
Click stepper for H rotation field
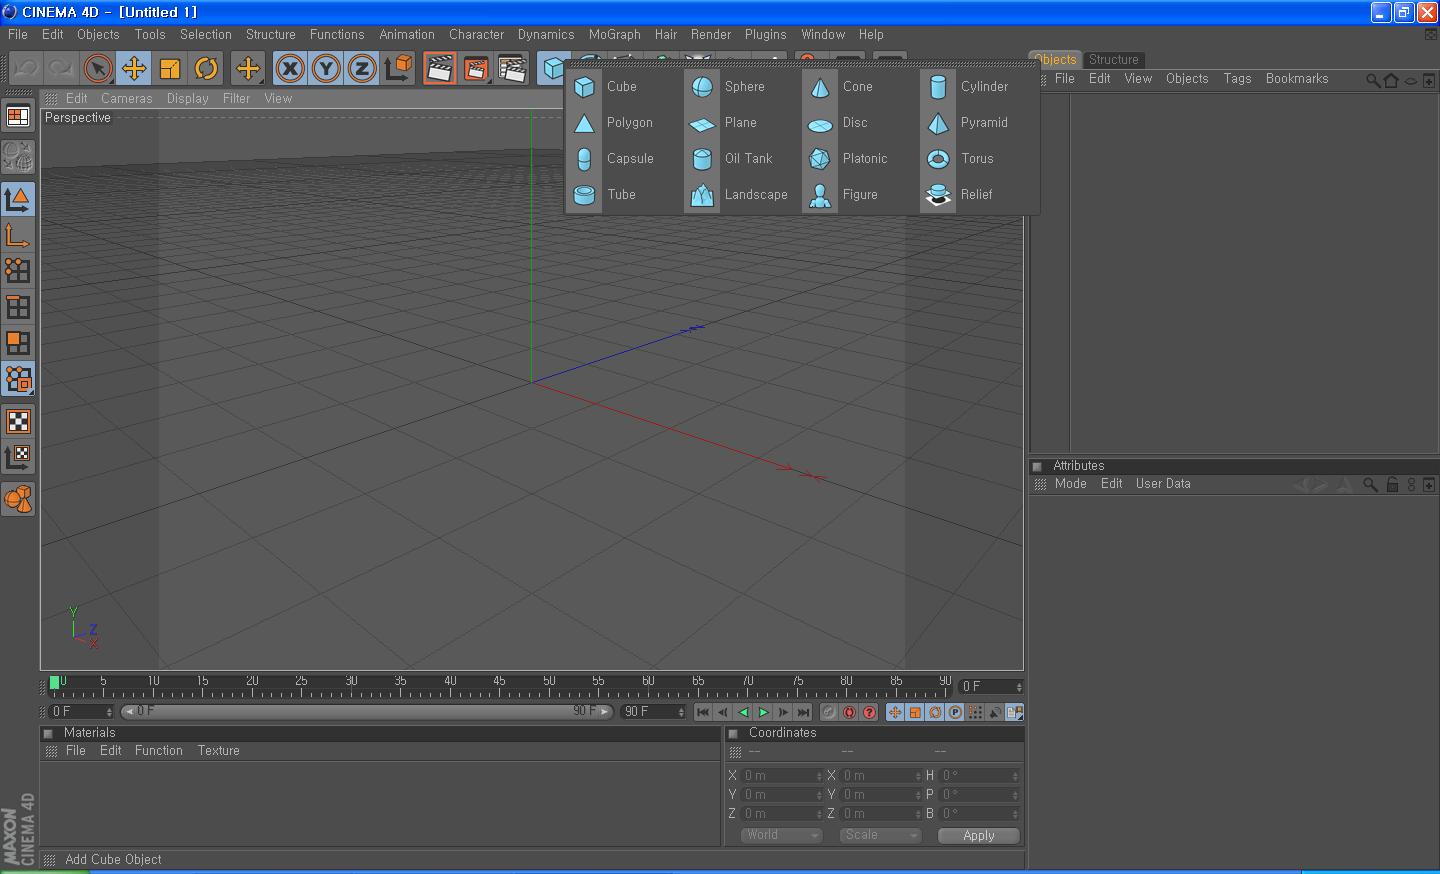1015,776
